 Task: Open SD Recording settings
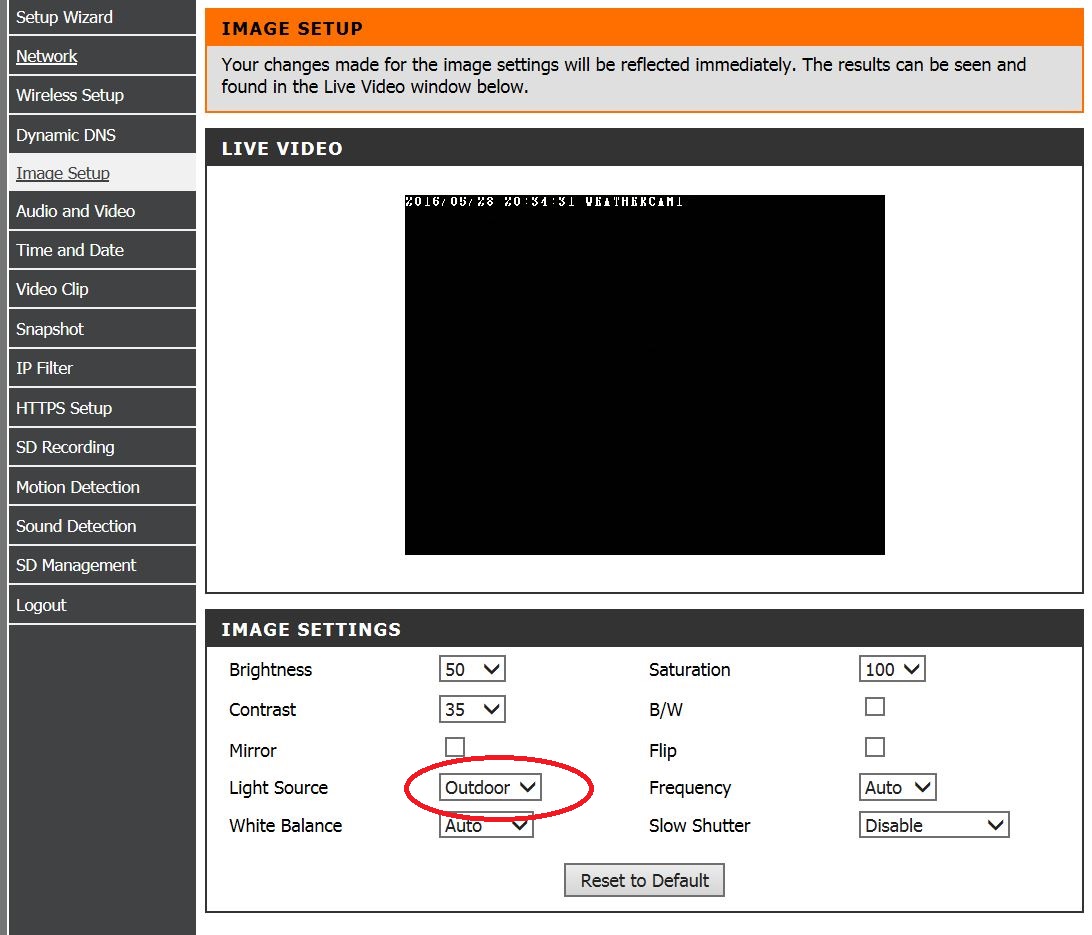[65, 448]
